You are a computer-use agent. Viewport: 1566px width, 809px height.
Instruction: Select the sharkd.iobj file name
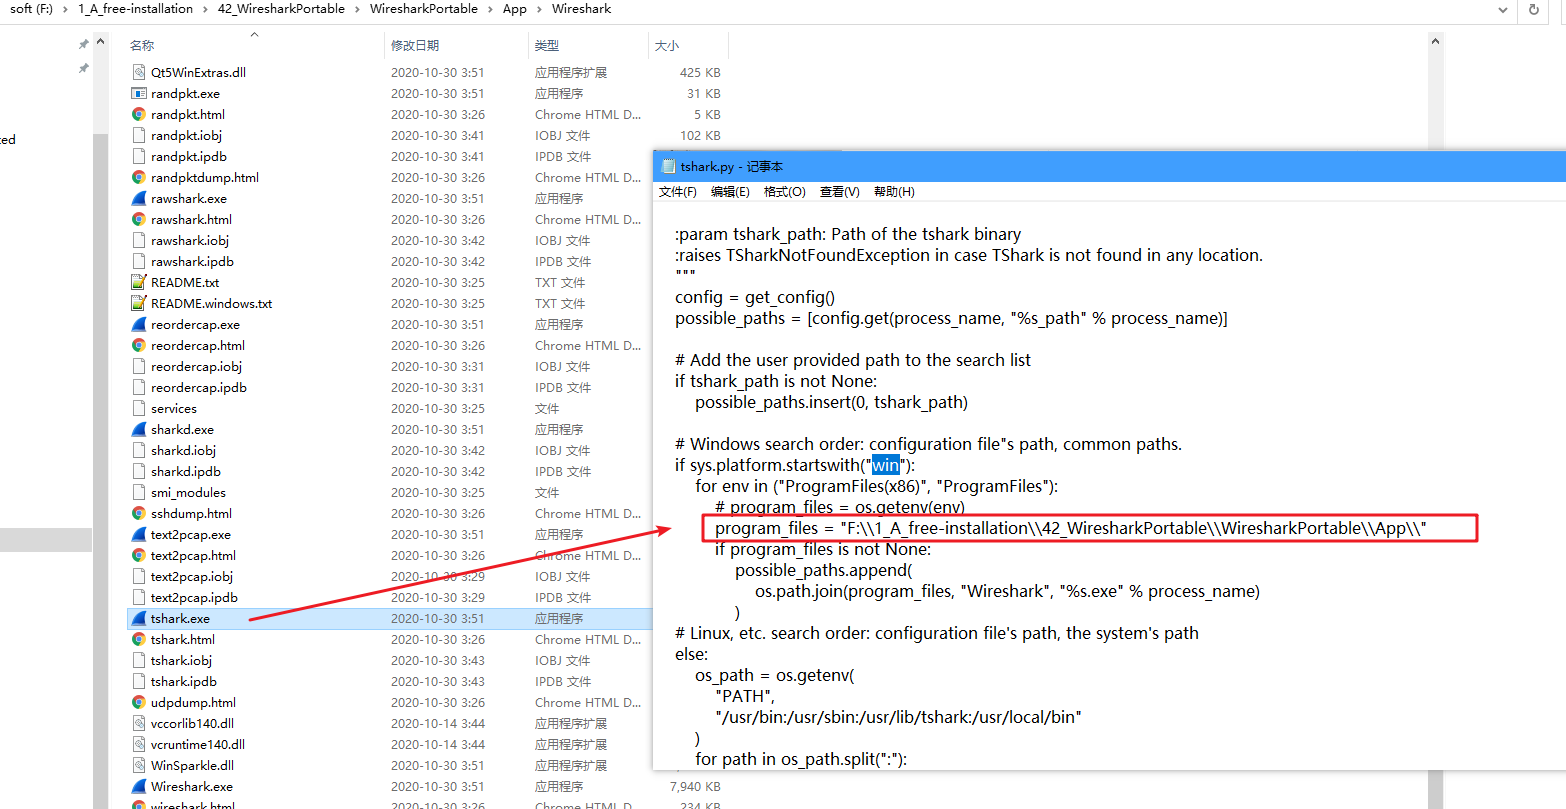[183, 450]
